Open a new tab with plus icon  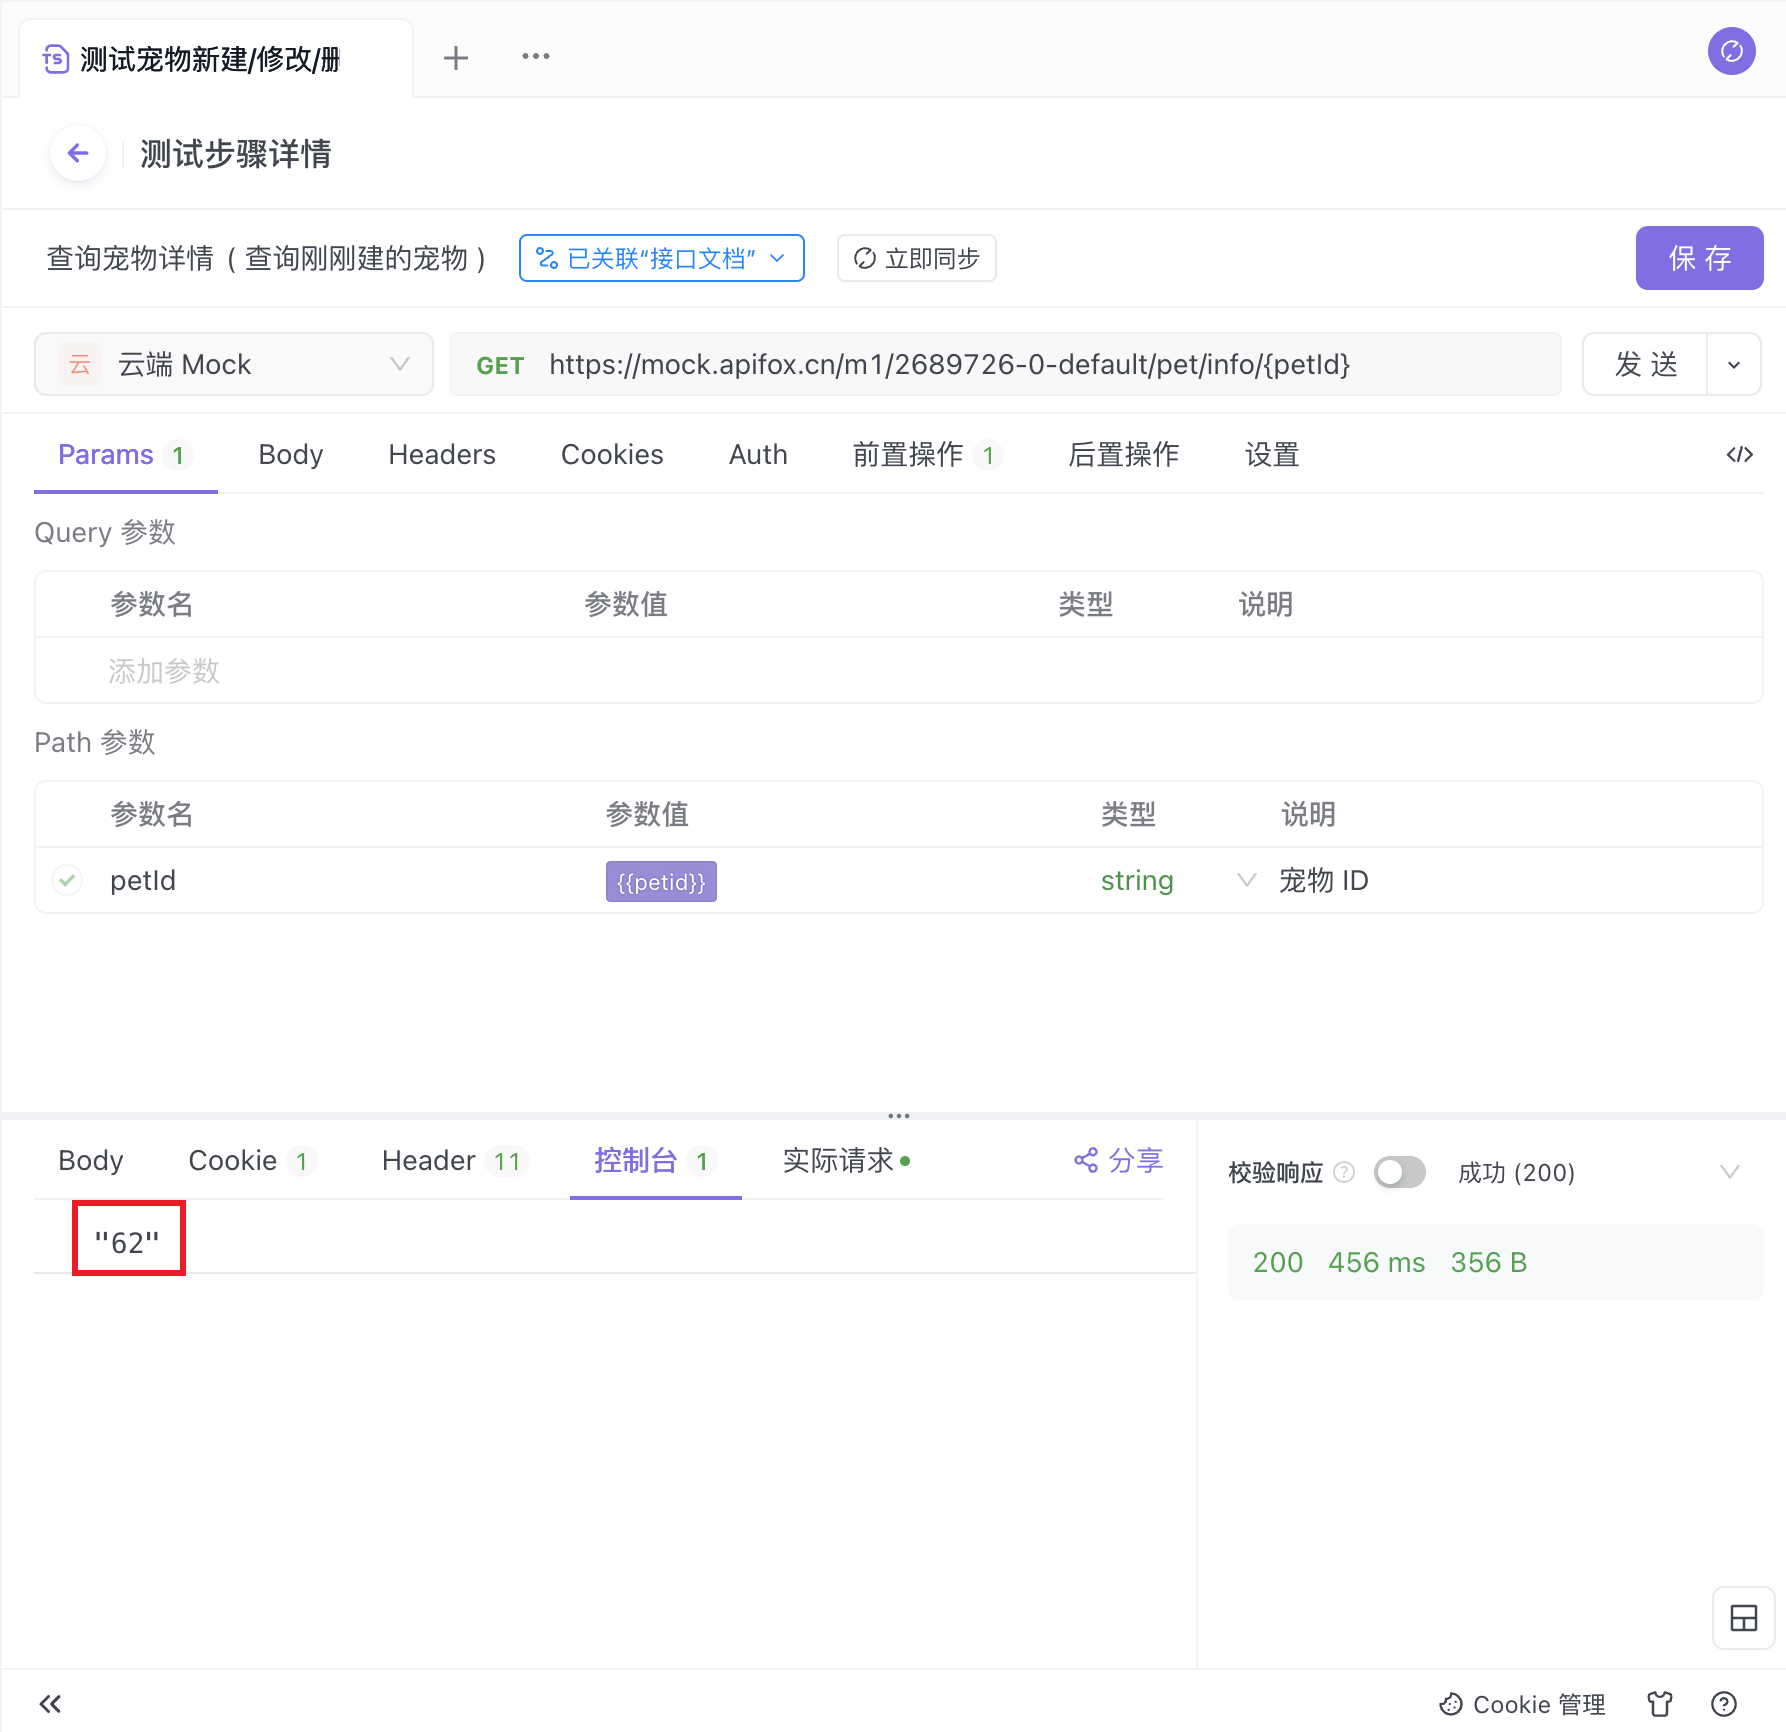[456, 58]
